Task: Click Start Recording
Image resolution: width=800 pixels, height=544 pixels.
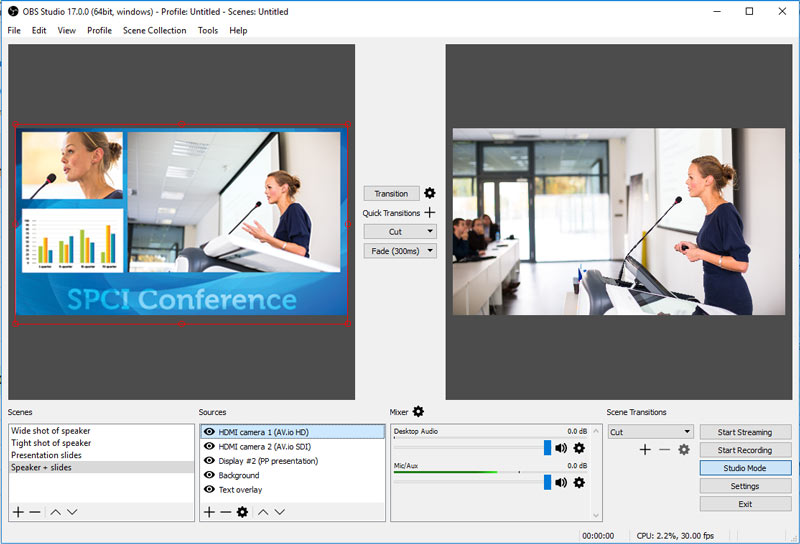Action: tap(745, 450)
